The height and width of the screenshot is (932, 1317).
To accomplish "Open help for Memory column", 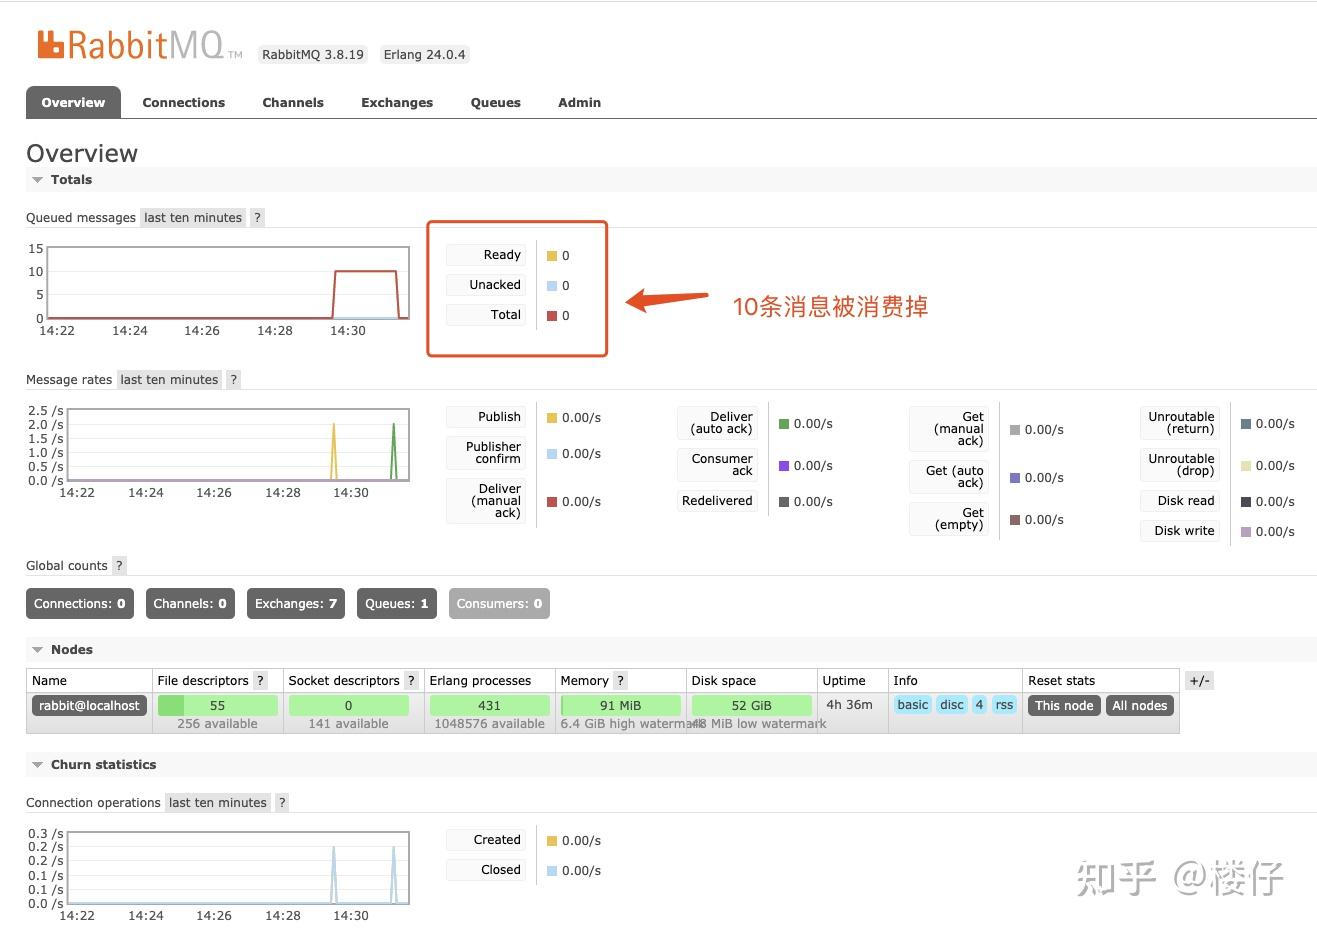I will [619, 680].
